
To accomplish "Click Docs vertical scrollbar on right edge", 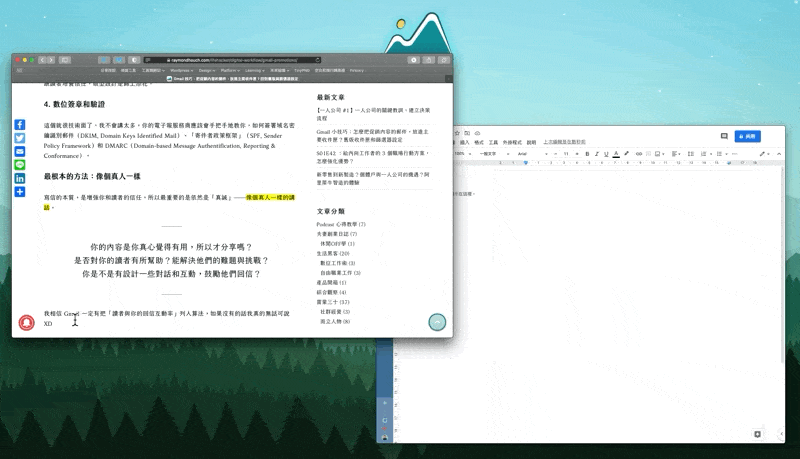I will [x=782, y=265].
